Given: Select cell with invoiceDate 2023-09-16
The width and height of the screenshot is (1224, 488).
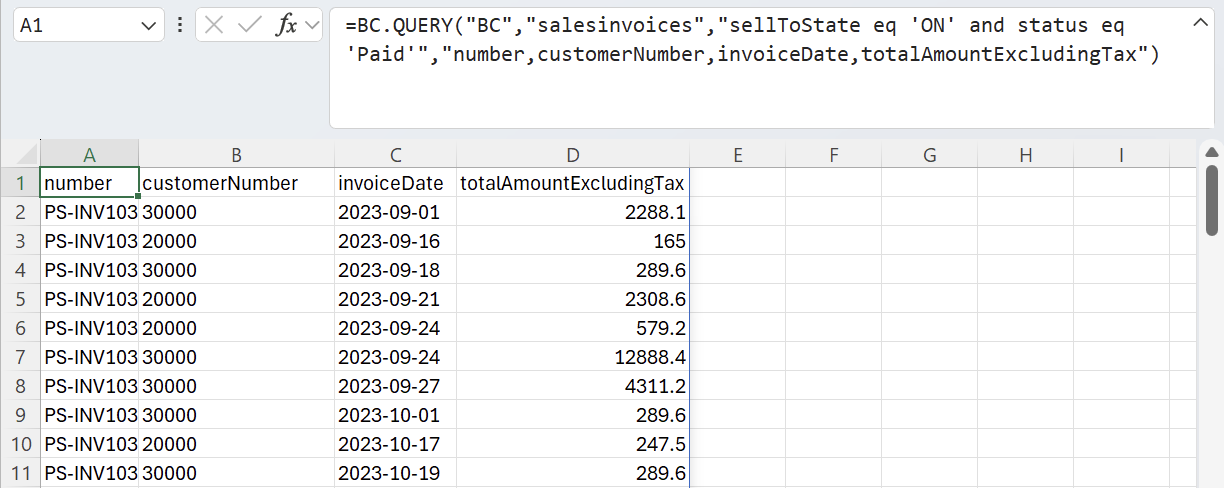Looking at the screenshot, I should 396,241.
